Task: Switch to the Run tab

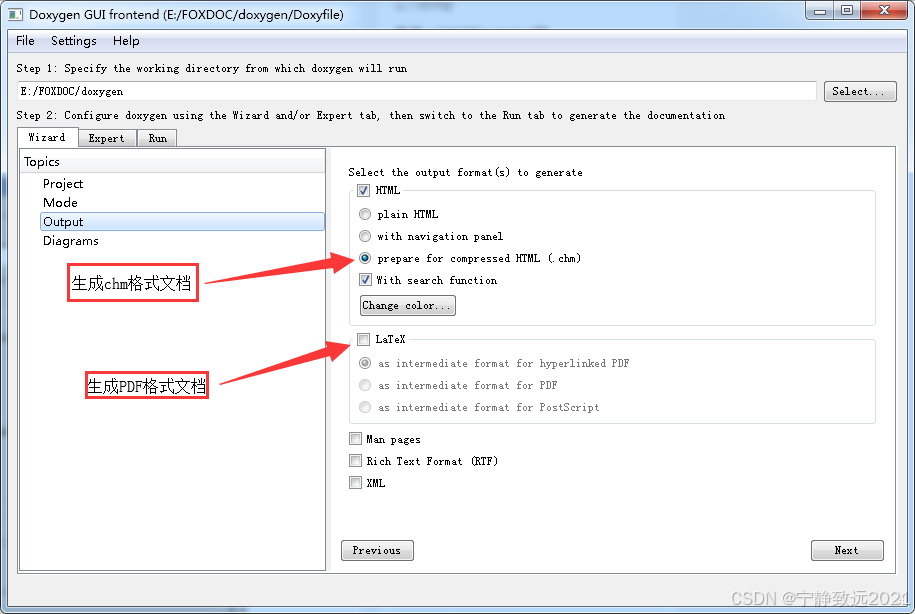Action: (158, 138)
